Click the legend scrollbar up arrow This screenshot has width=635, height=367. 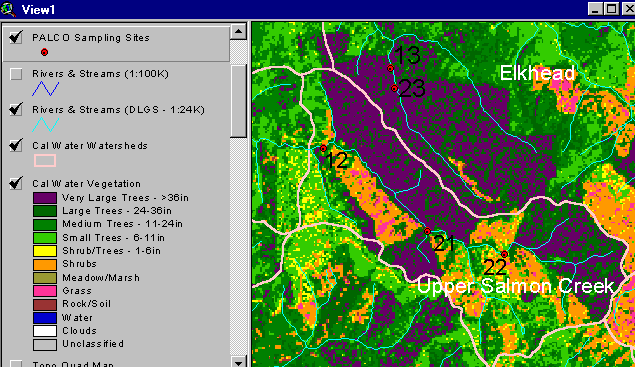(239, 31)
